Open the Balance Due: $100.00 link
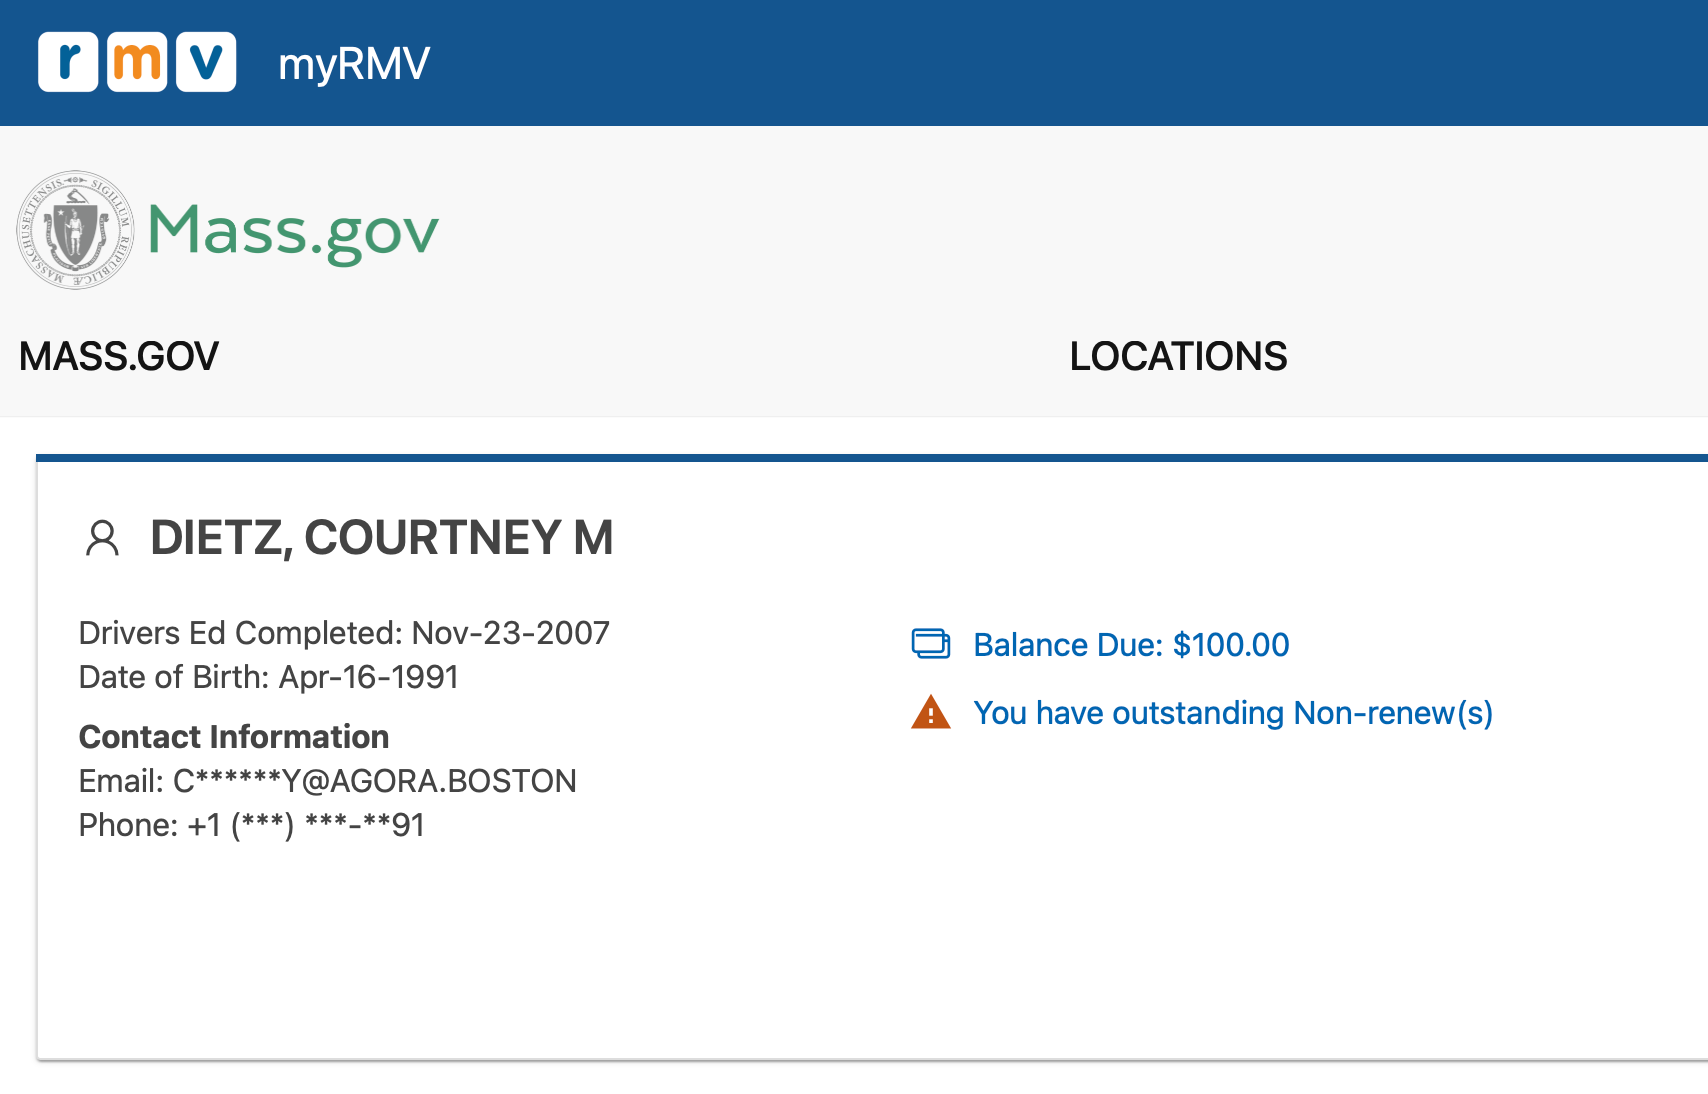1708x1094 pixels. click(1131, 645)
